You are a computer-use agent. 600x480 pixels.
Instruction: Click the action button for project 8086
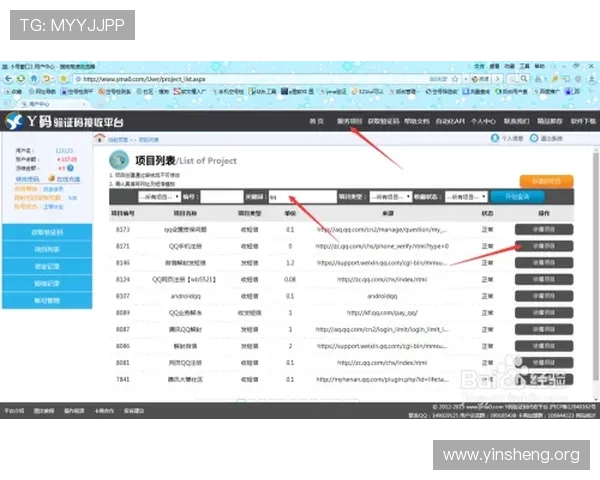544,346
